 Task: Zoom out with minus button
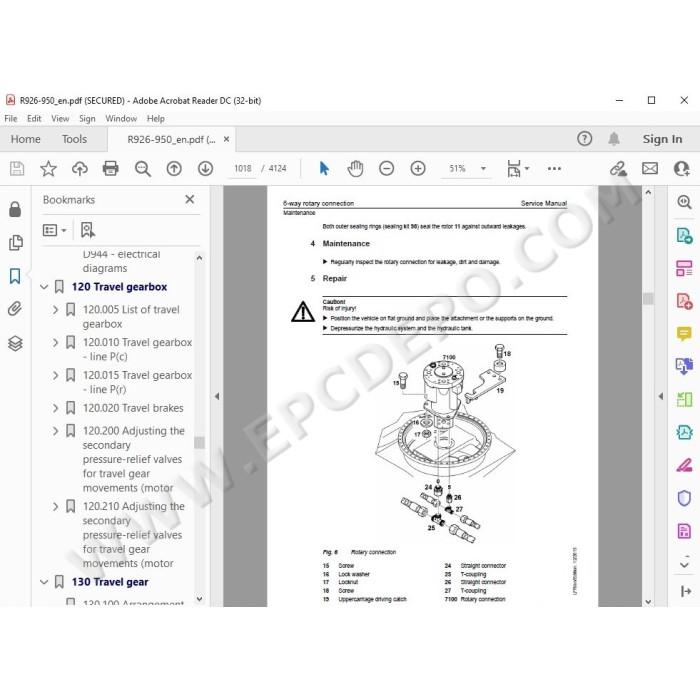pos(387,169)
